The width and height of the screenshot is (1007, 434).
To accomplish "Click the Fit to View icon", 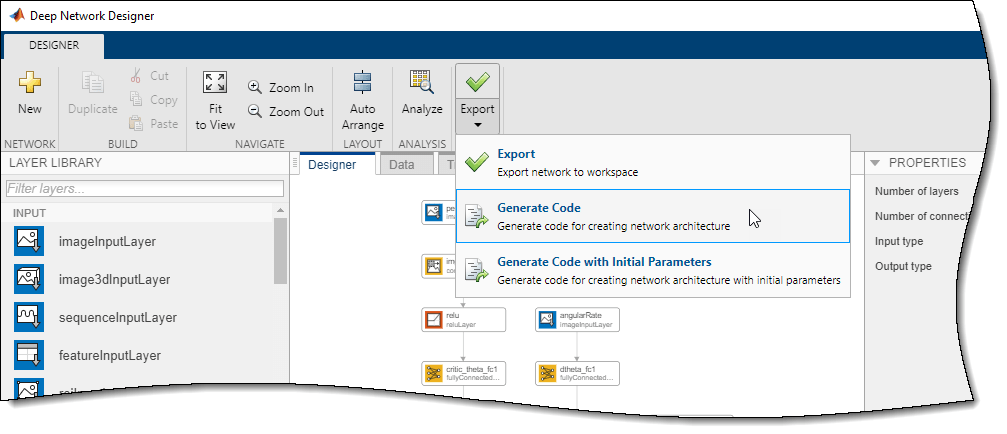I will click(215, 82).
